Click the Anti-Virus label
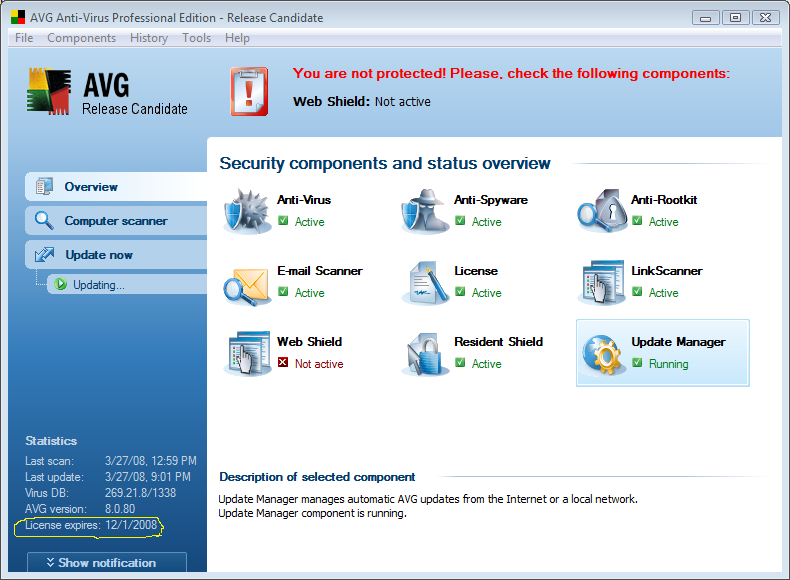This screenshot has height=580, width=790. (304, 200)
